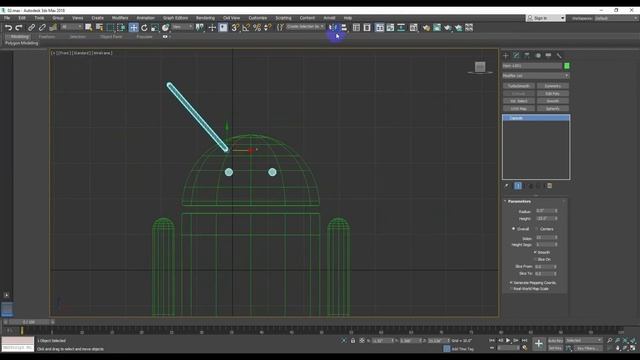
Task: Open Reference Coordinate System dropdown
Action: click(182, 27)
